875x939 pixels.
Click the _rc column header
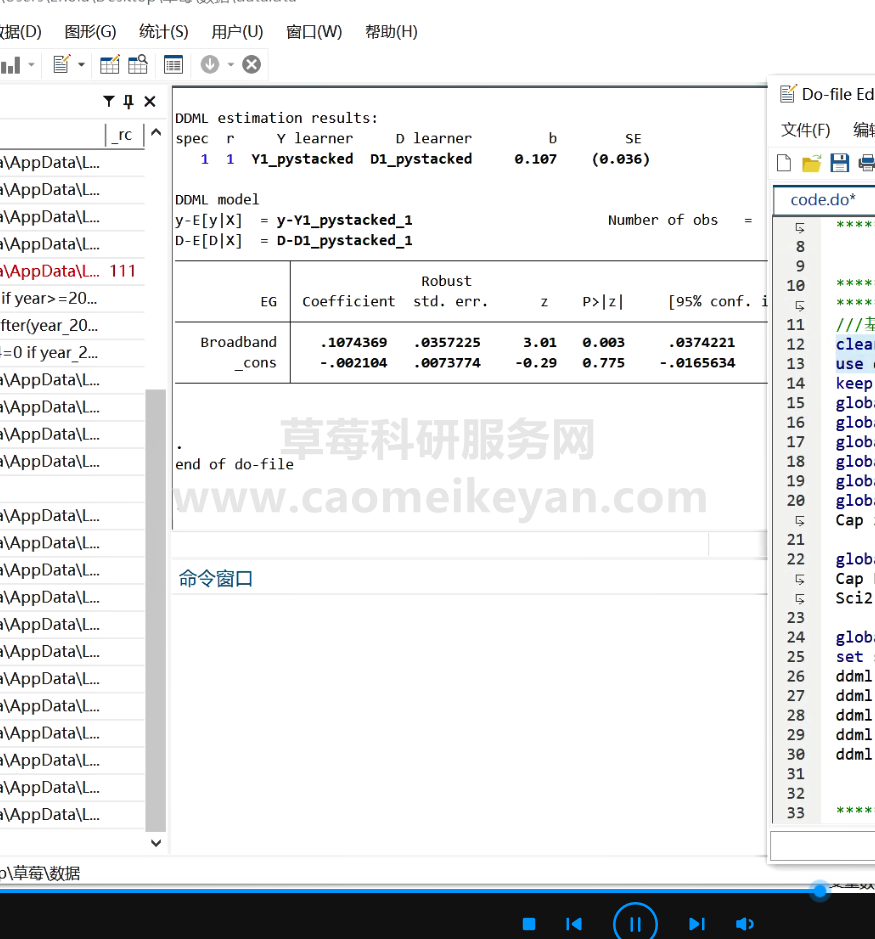tap(124, 135)
